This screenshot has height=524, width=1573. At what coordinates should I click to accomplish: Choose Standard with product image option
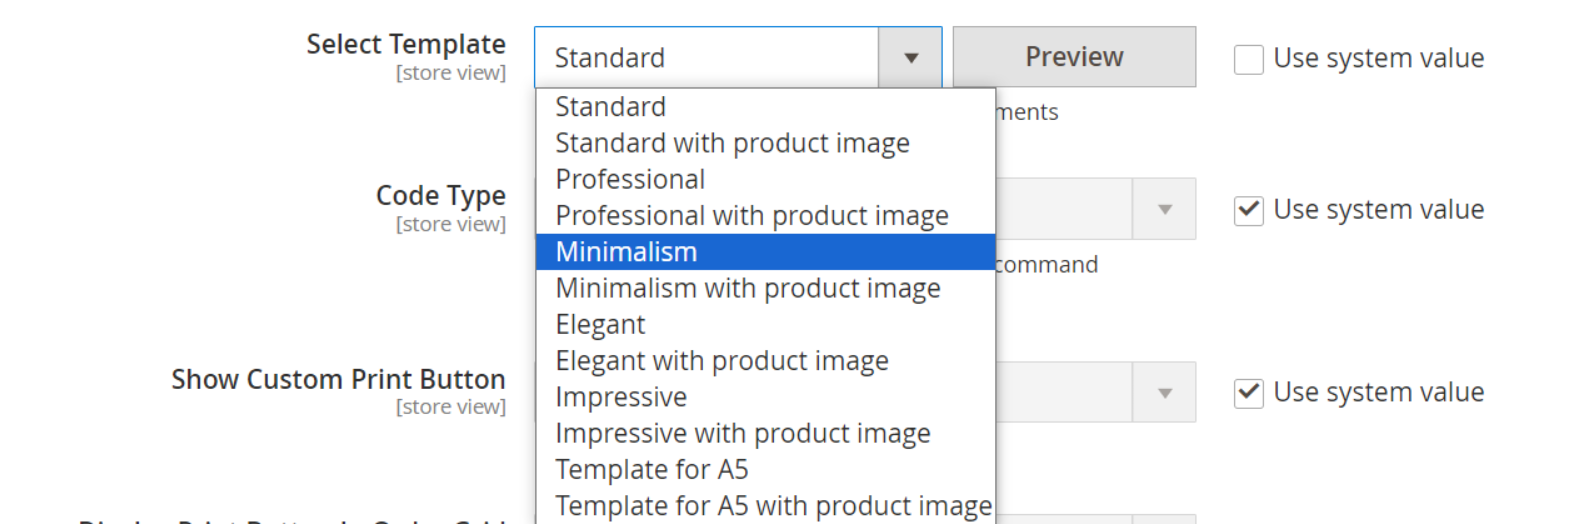click(x=732, y=143)
